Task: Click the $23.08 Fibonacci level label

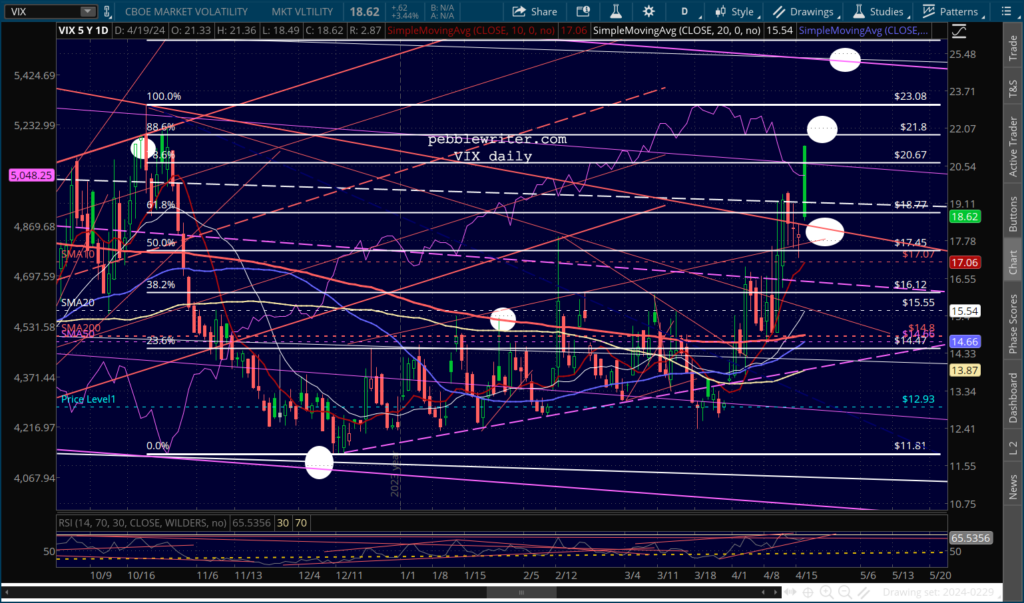Action: tap(910, 96)
